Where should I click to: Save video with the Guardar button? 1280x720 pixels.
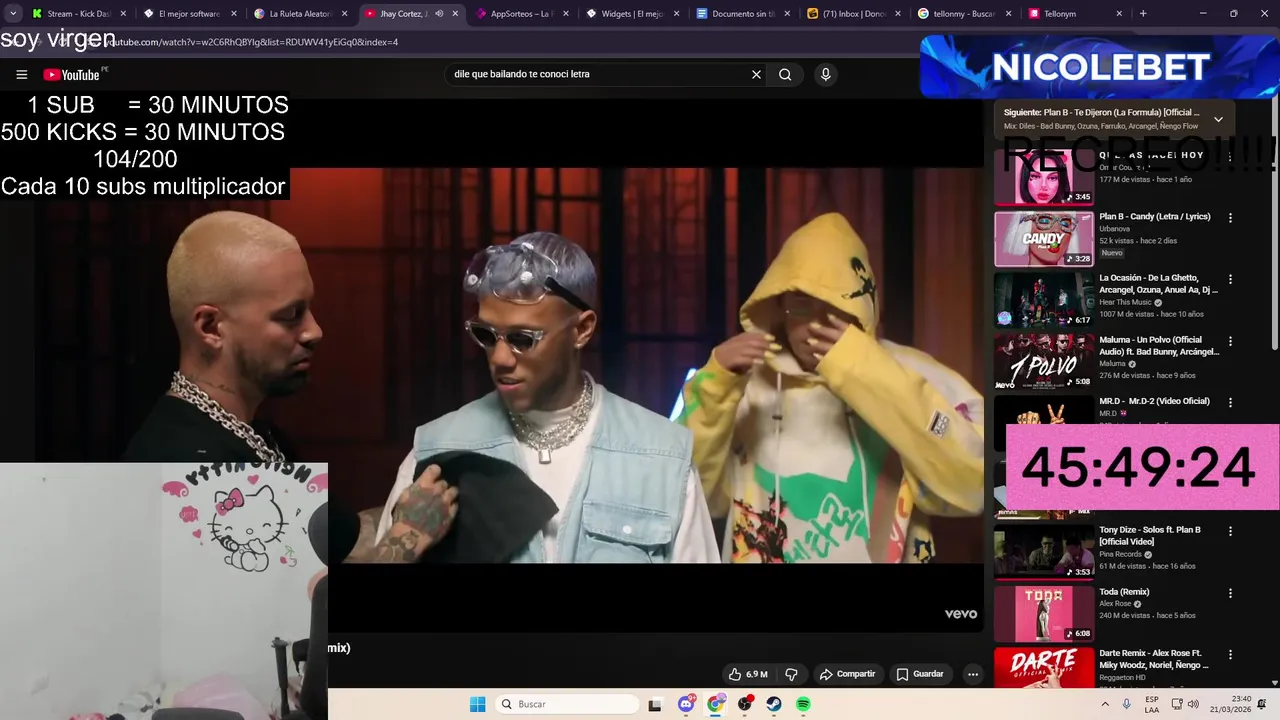point(920,674)
